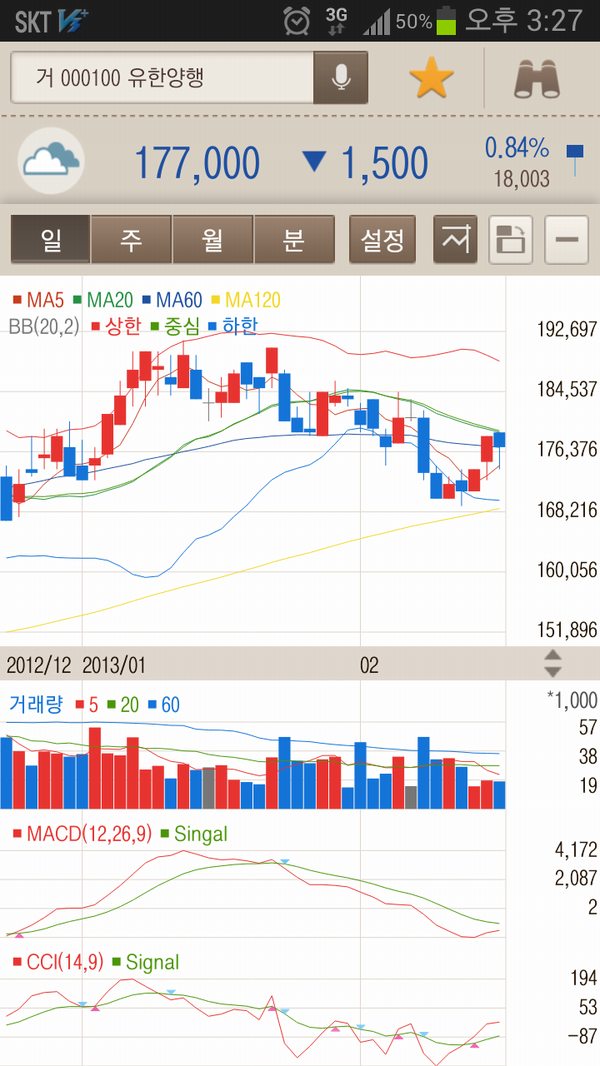Tap the 2012/12 date label
Viewport: 600px width, 1066px height.
39,664
